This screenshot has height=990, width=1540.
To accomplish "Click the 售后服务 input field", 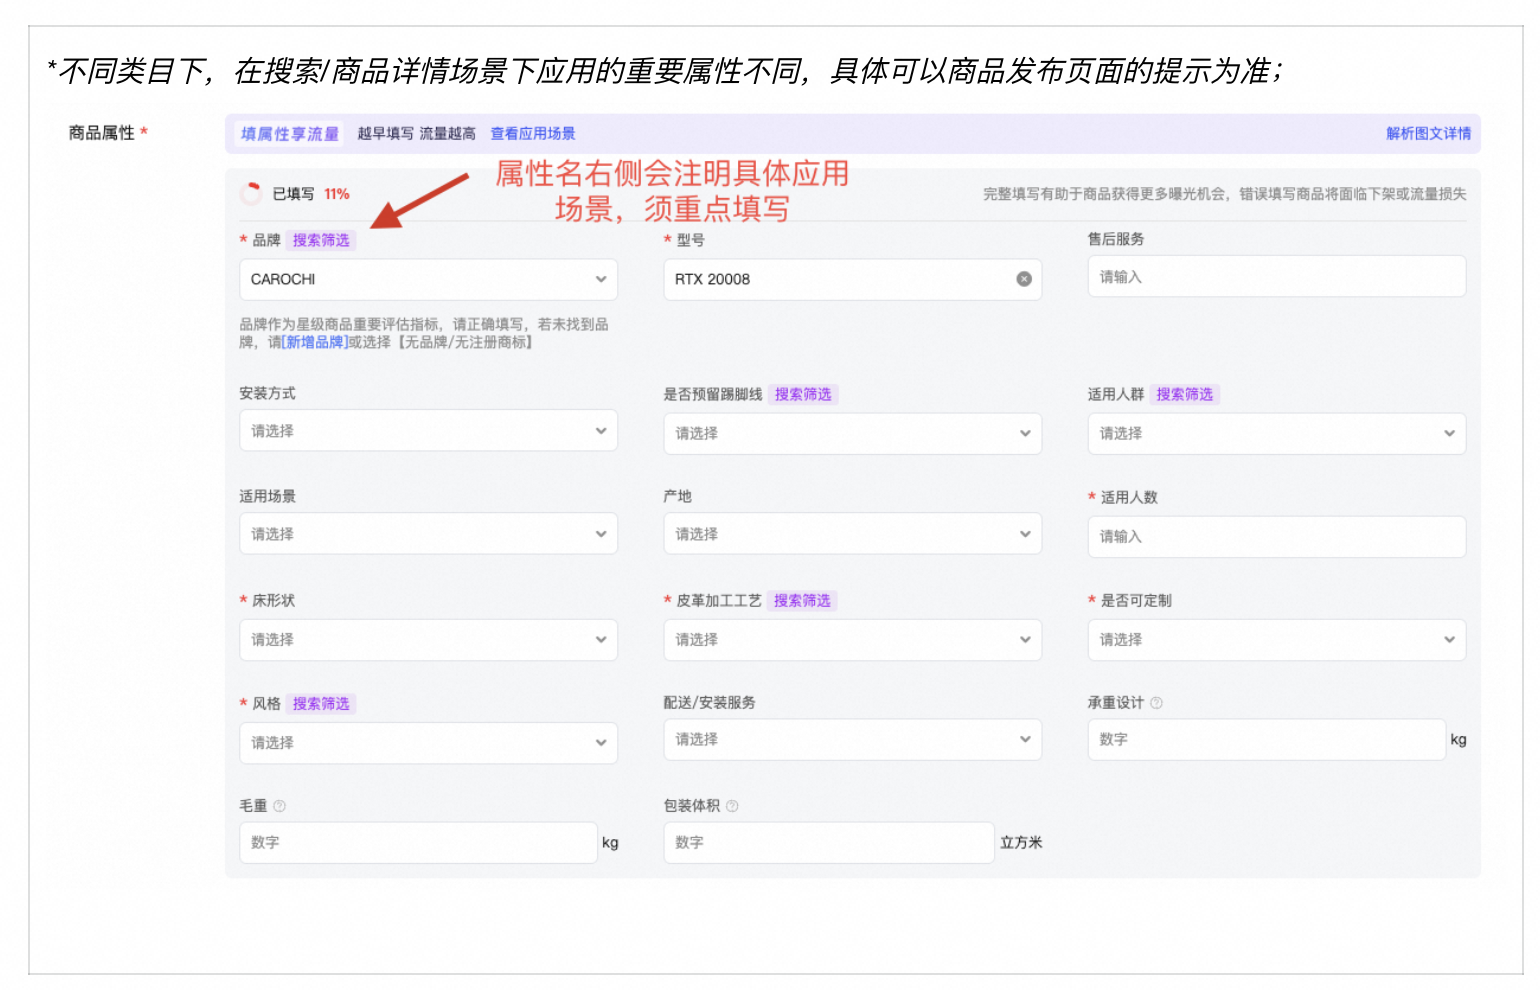I will (1276, 277).
